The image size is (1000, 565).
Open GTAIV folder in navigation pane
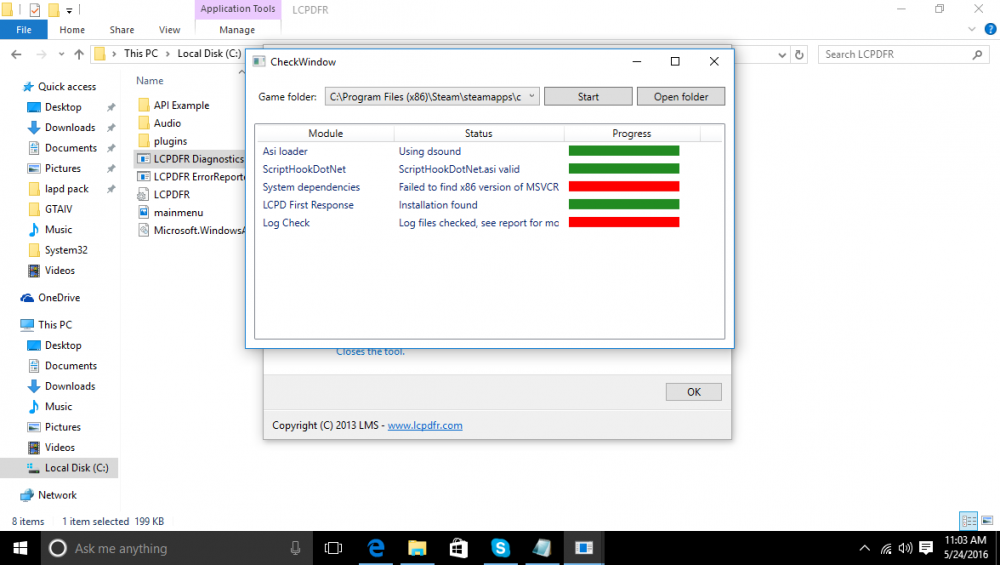(58, 209)
